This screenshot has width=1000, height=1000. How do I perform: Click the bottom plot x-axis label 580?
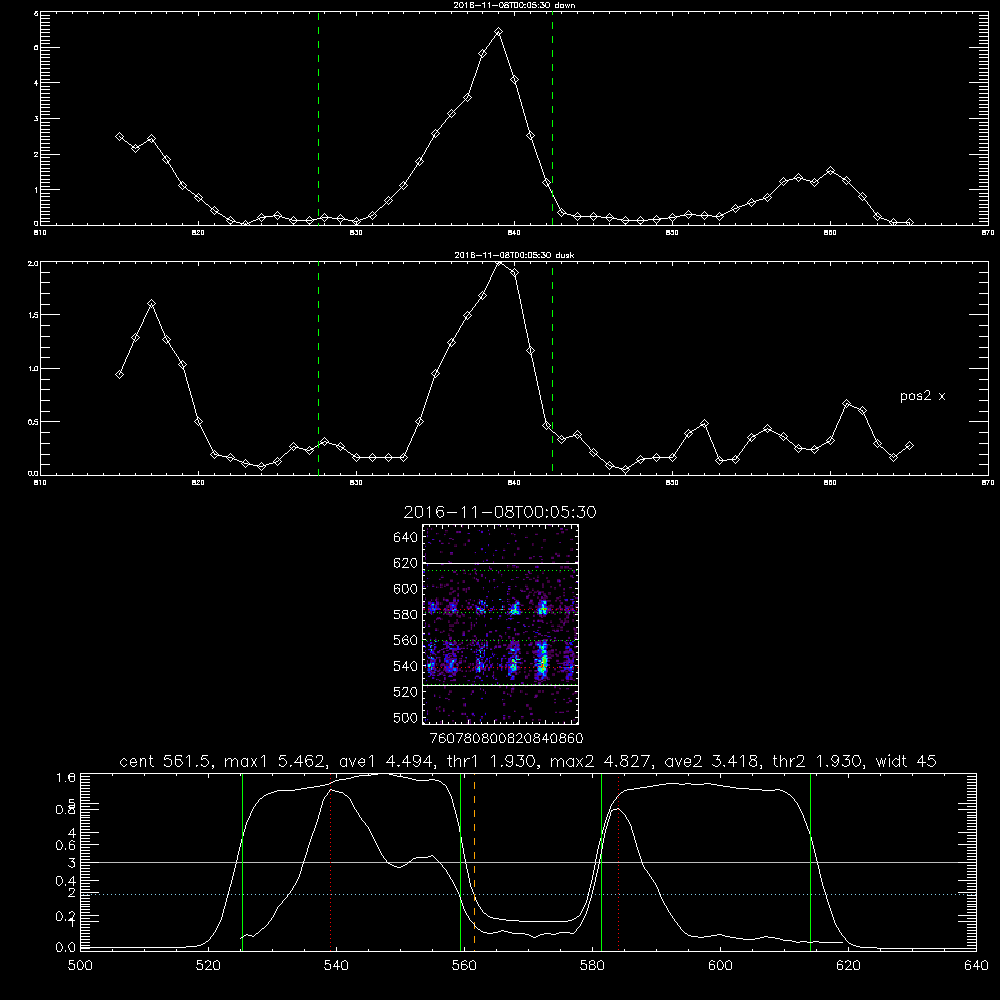592,966
